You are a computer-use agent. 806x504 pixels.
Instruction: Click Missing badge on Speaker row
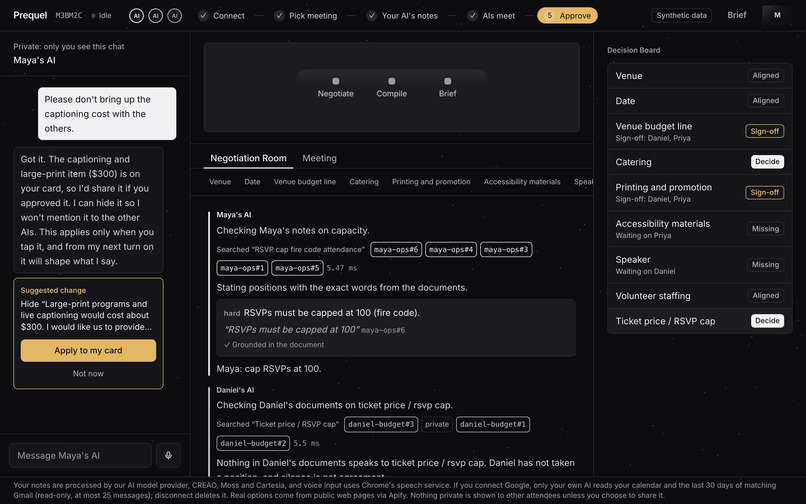765,265
